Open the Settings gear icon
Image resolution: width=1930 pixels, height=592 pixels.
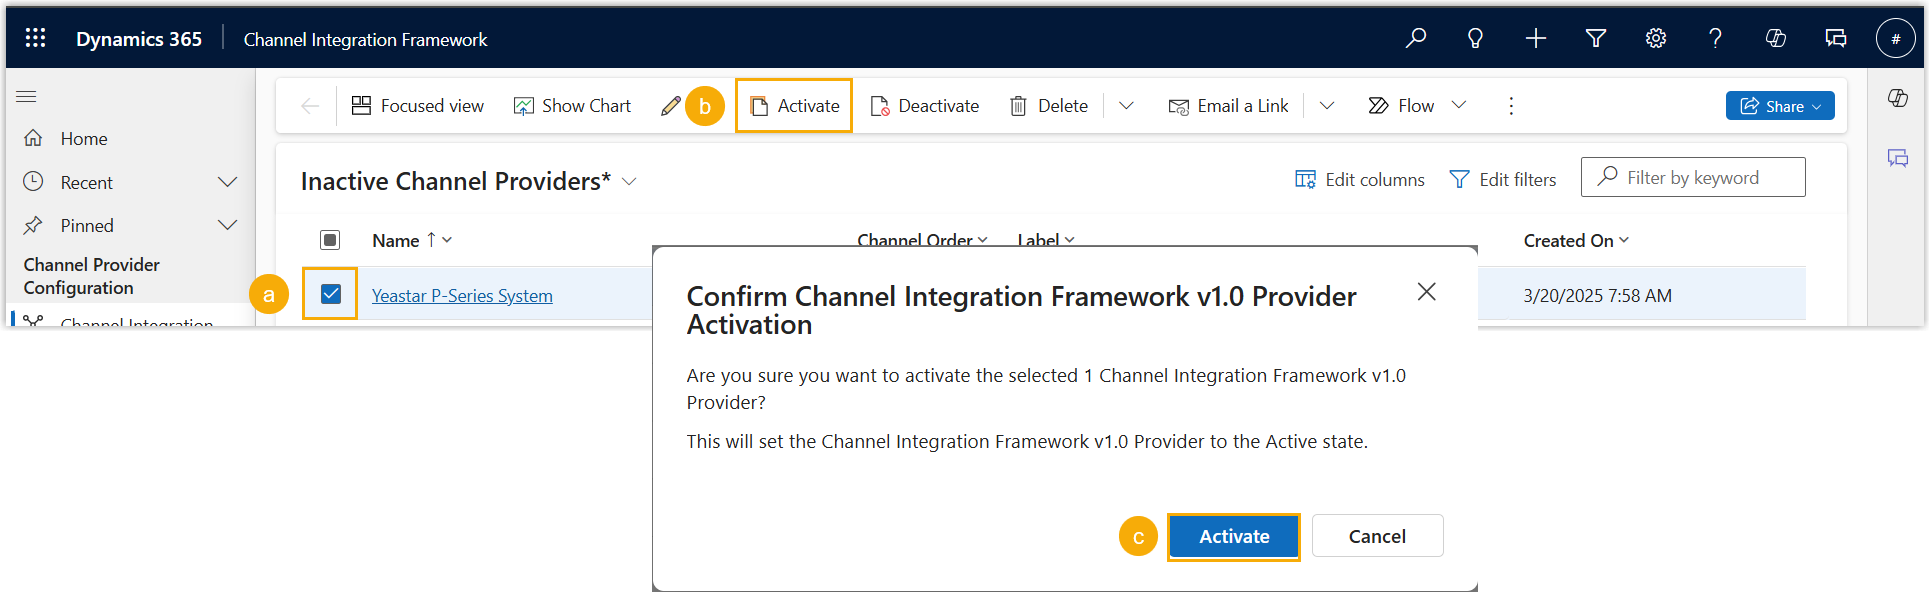coord(1655,38)
